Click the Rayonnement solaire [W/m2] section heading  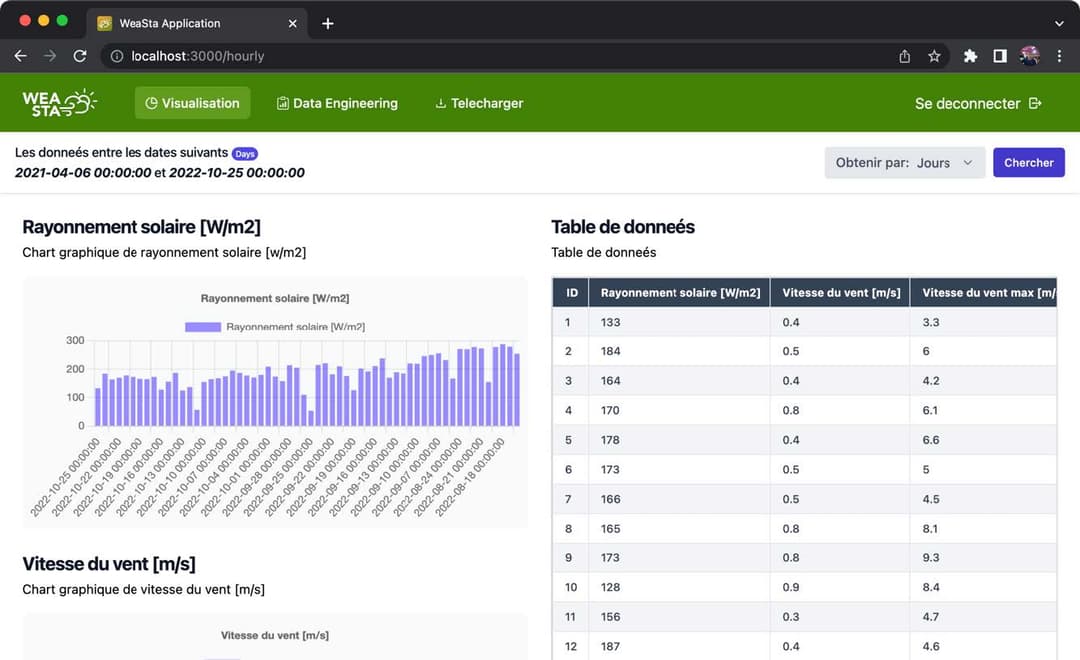[141, 227]
